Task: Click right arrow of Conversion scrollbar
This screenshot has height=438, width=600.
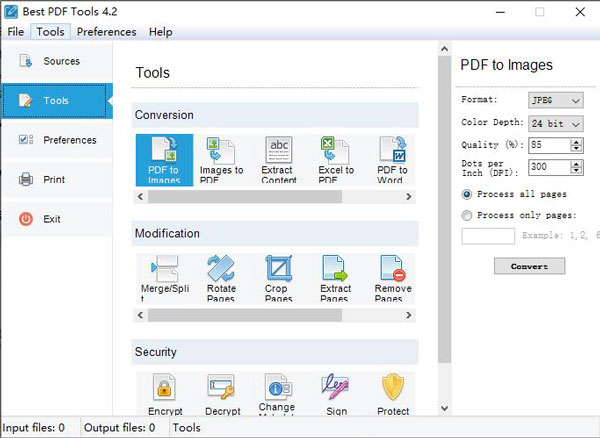Action: tap(408, 197)
